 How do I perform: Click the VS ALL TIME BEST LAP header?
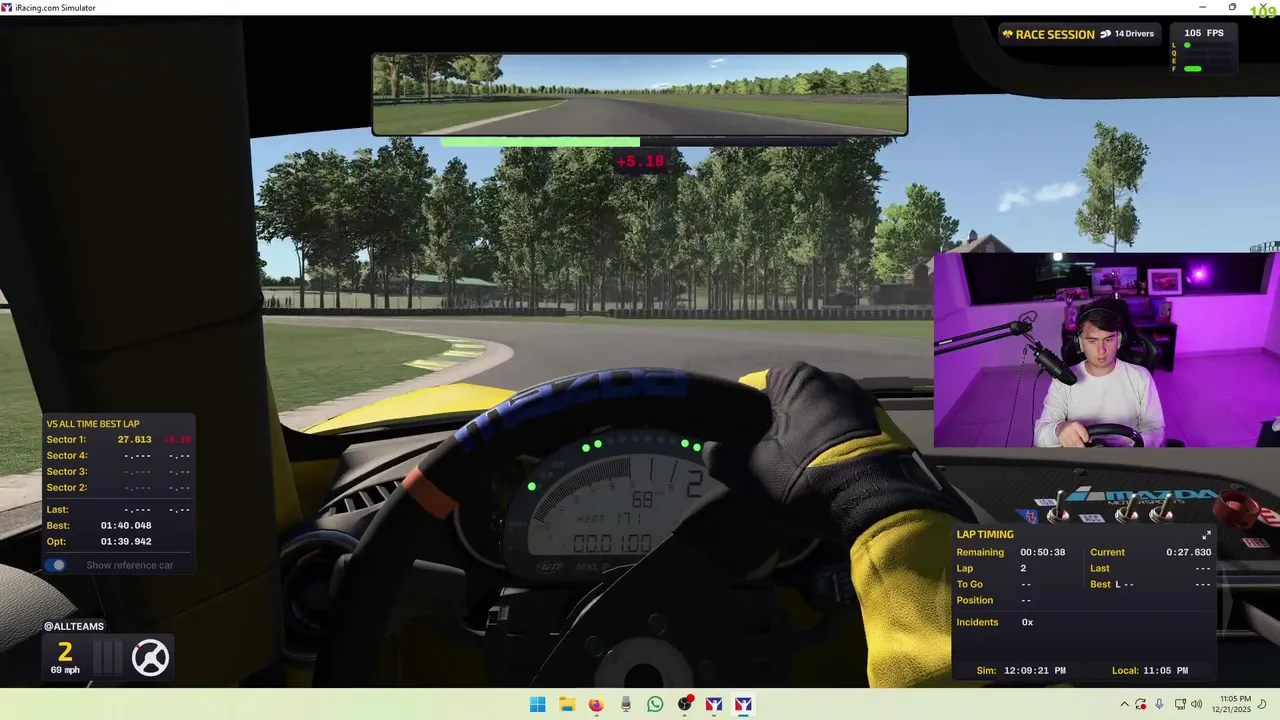[x=92, y=424]
